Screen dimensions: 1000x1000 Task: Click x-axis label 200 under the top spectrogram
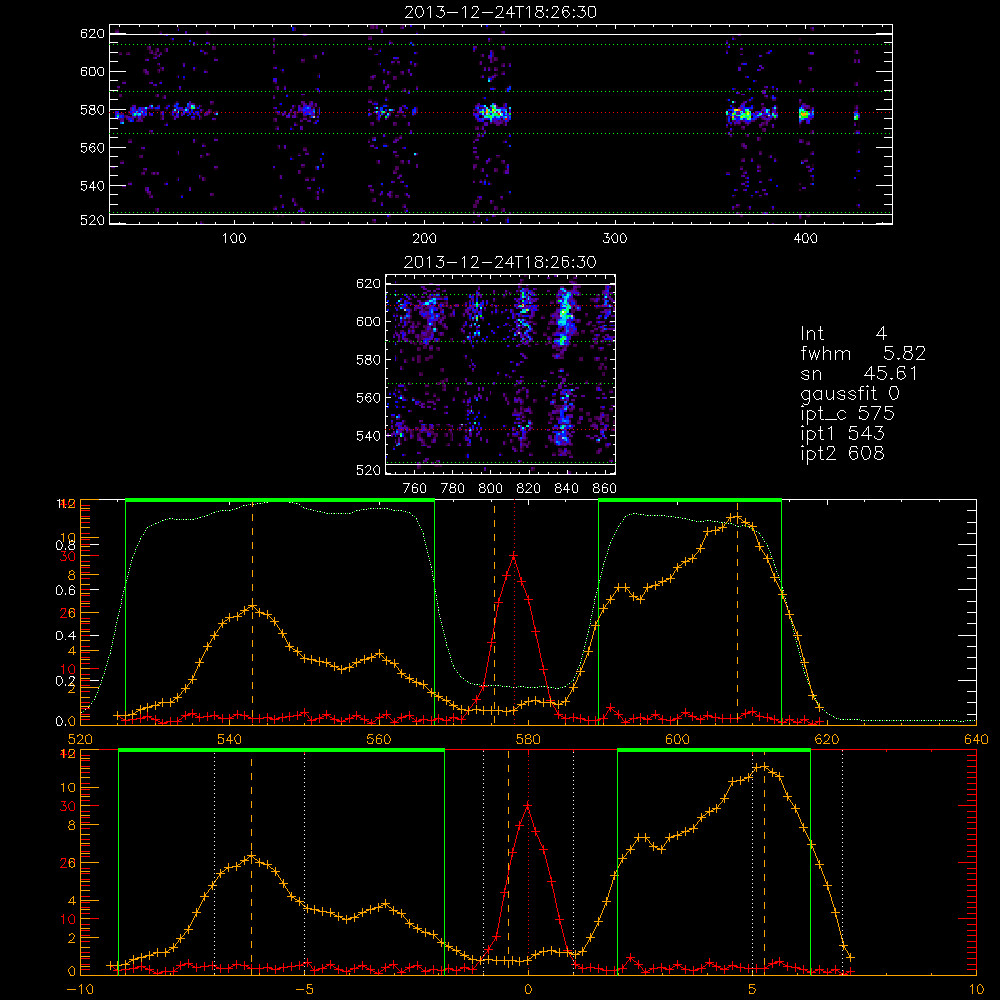pyautogui.click(x=424, y=239)
